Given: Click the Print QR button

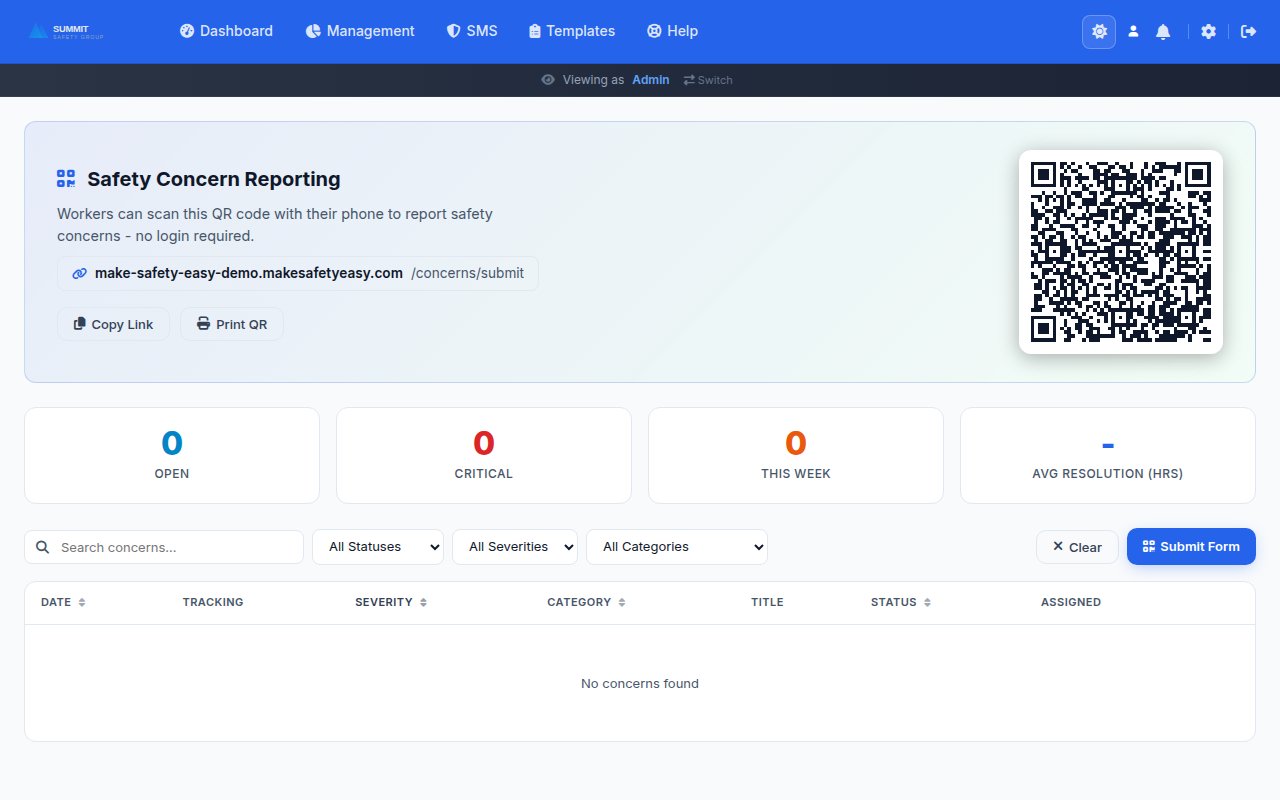Looking at the screenshot, I should click(232, 324).
